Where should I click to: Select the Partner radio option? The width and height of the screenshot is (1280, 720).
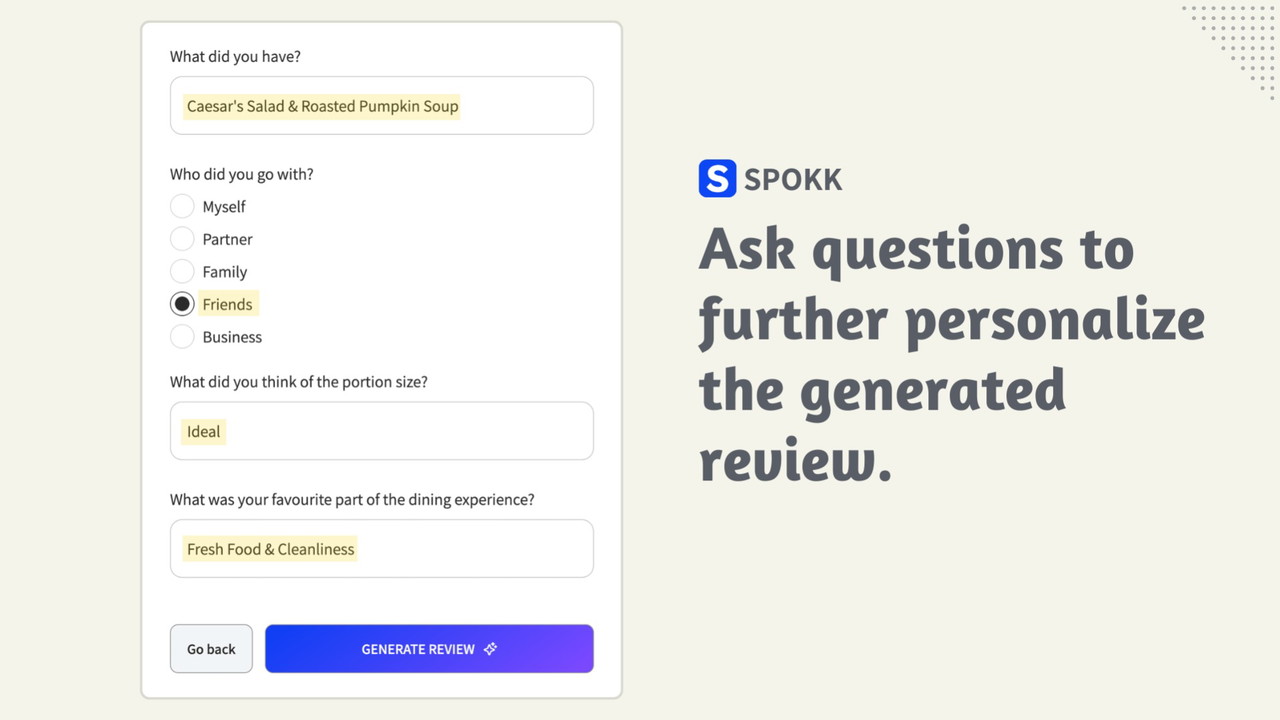click(182, 239)
